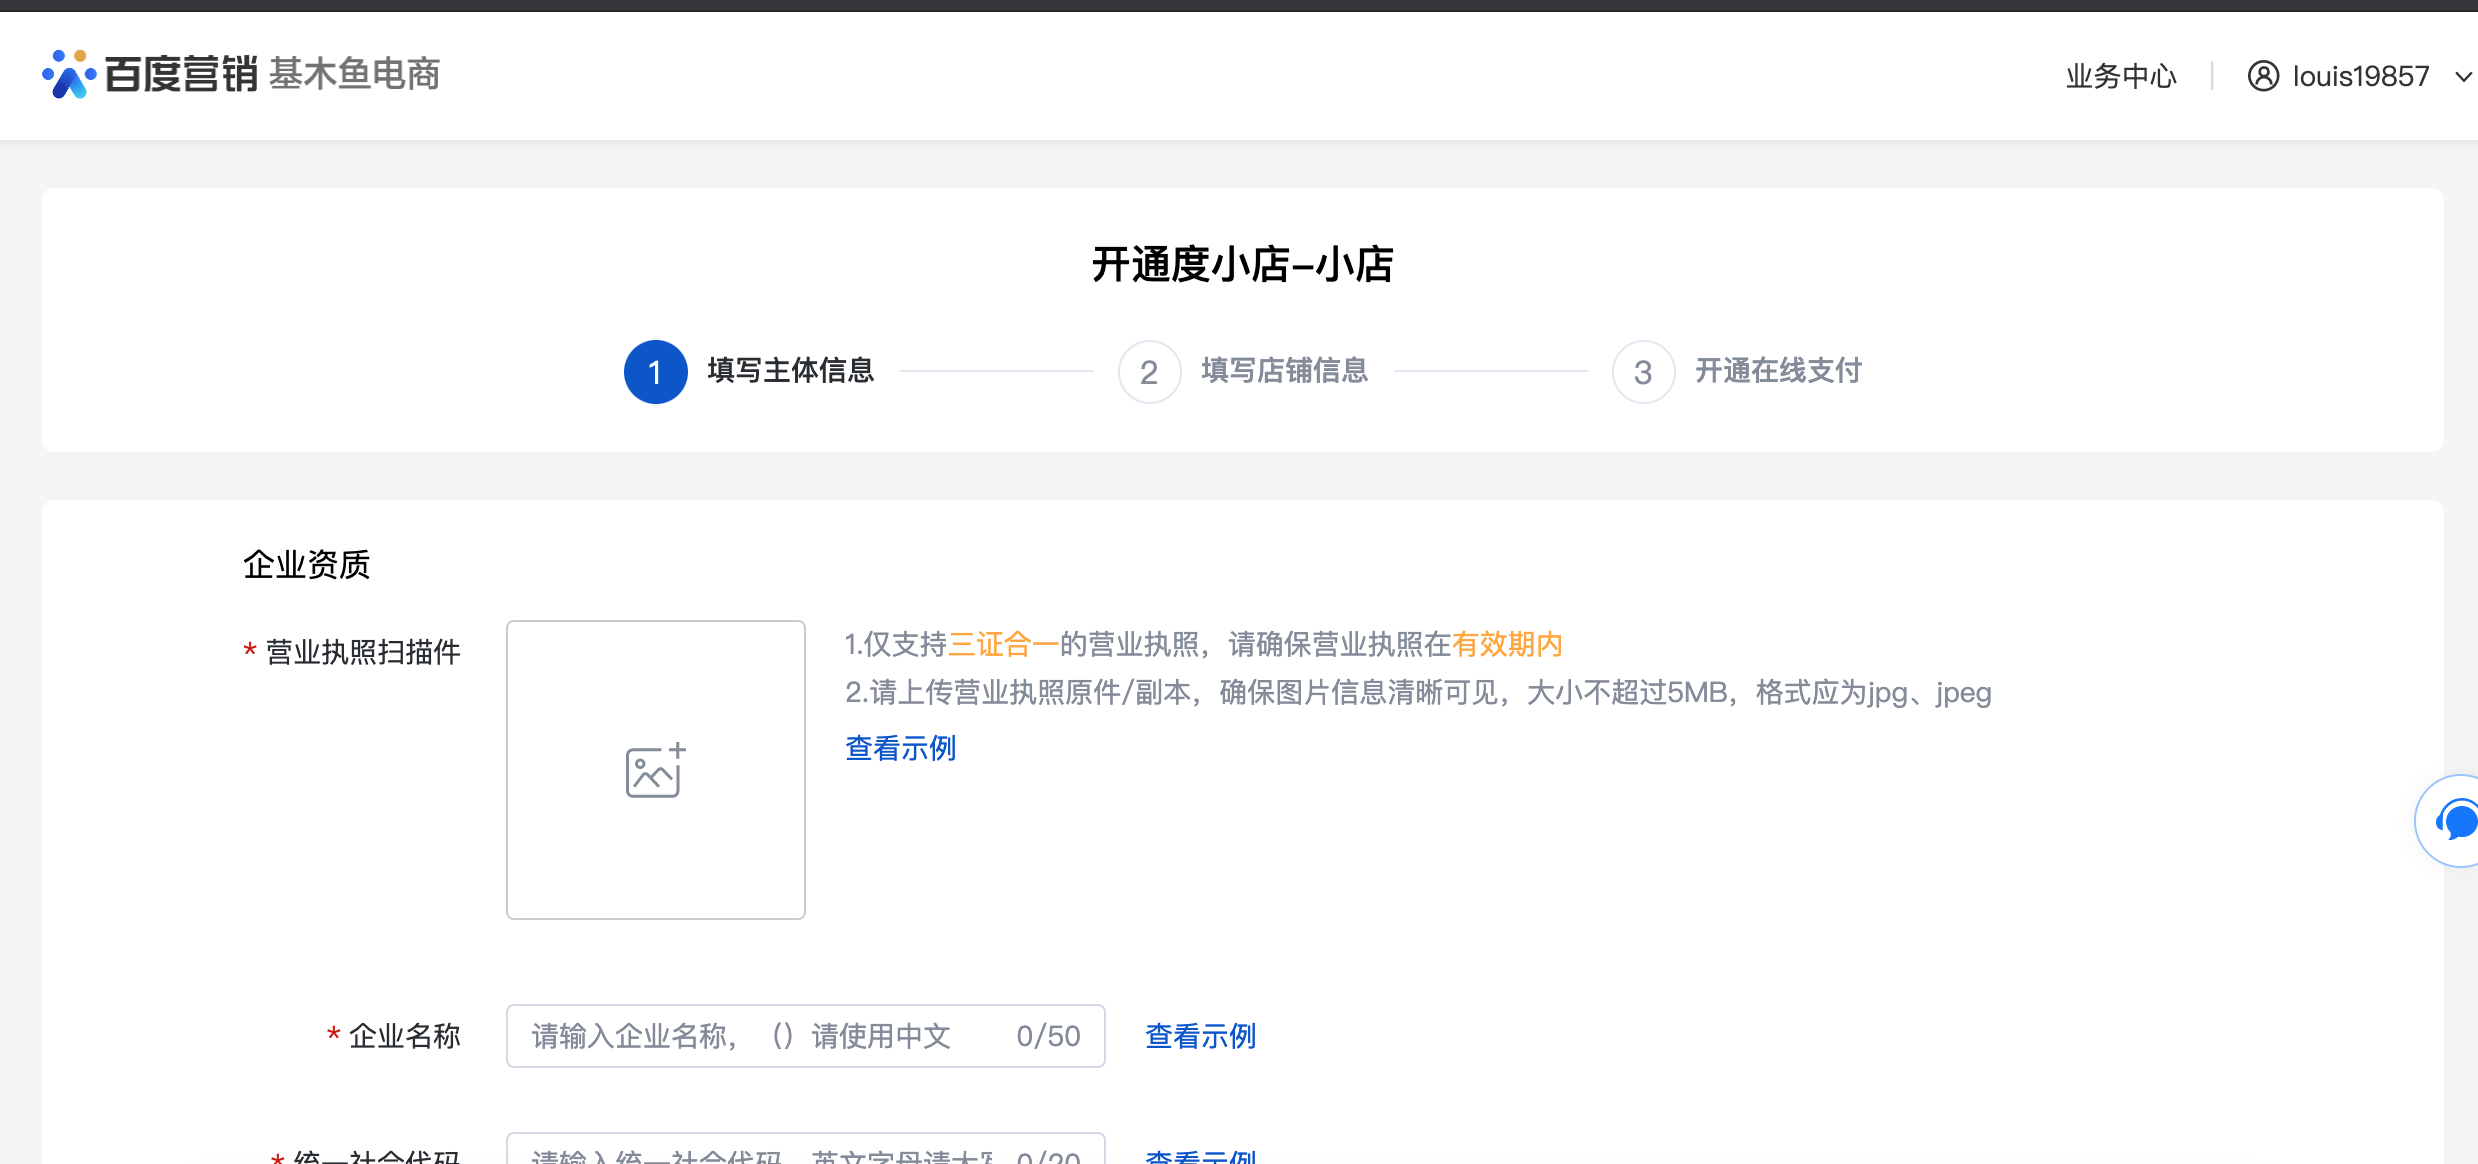Open 查看示例 link beside 统一社会代码 field
Image resolution: width=2478 pixels, height=1164 pixels.
coord(1201,1155)
